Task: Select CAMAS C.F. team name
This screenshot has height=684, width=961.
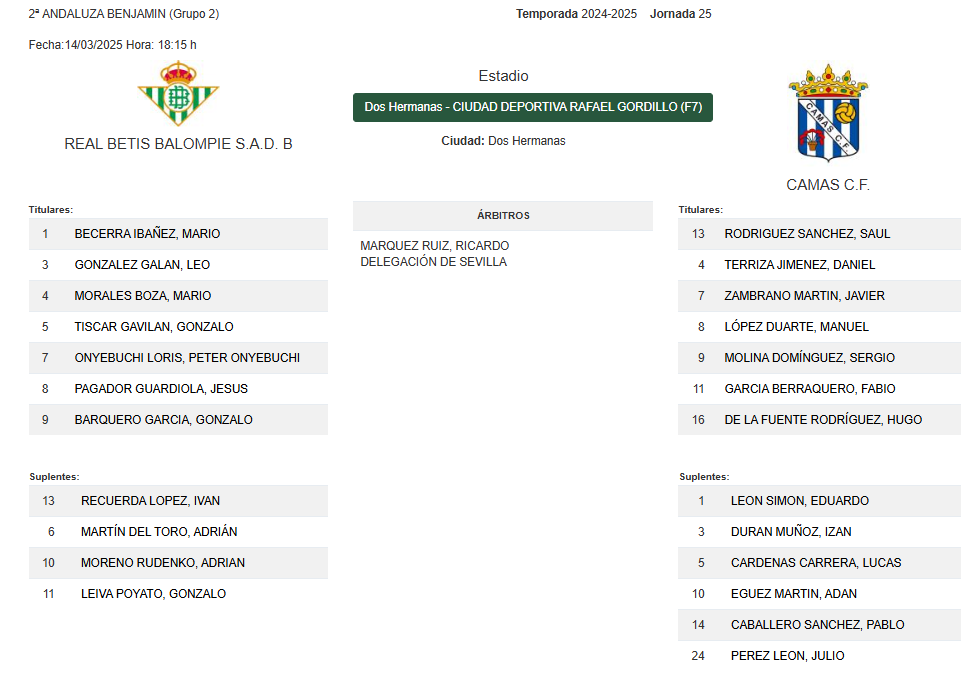Action: 828,185
